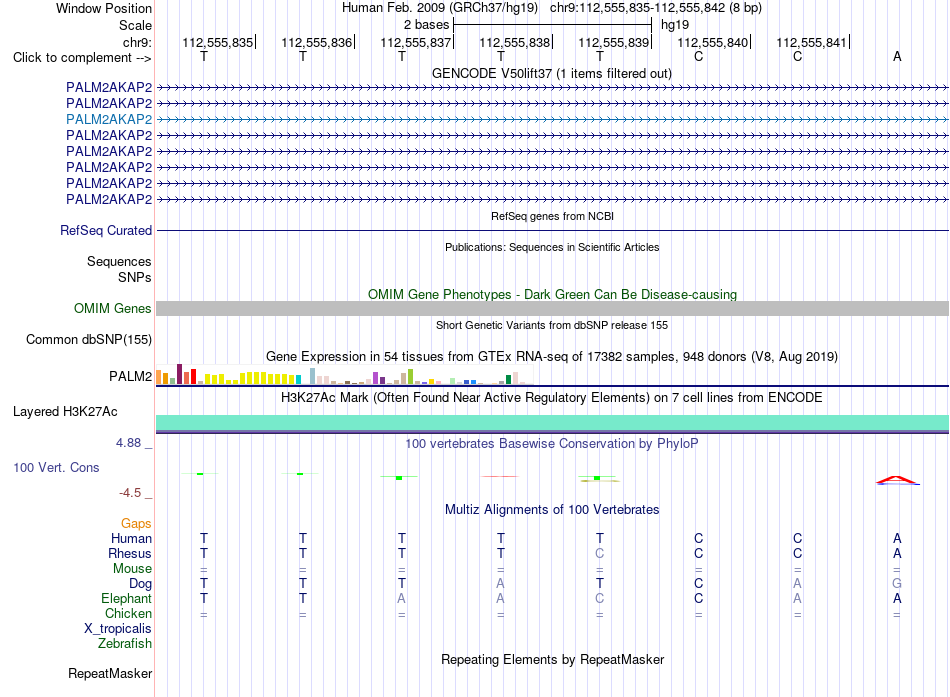Click the '2 bases' scale bar
The width and height of the screenshot is (950, 697).
coord(553,25)
